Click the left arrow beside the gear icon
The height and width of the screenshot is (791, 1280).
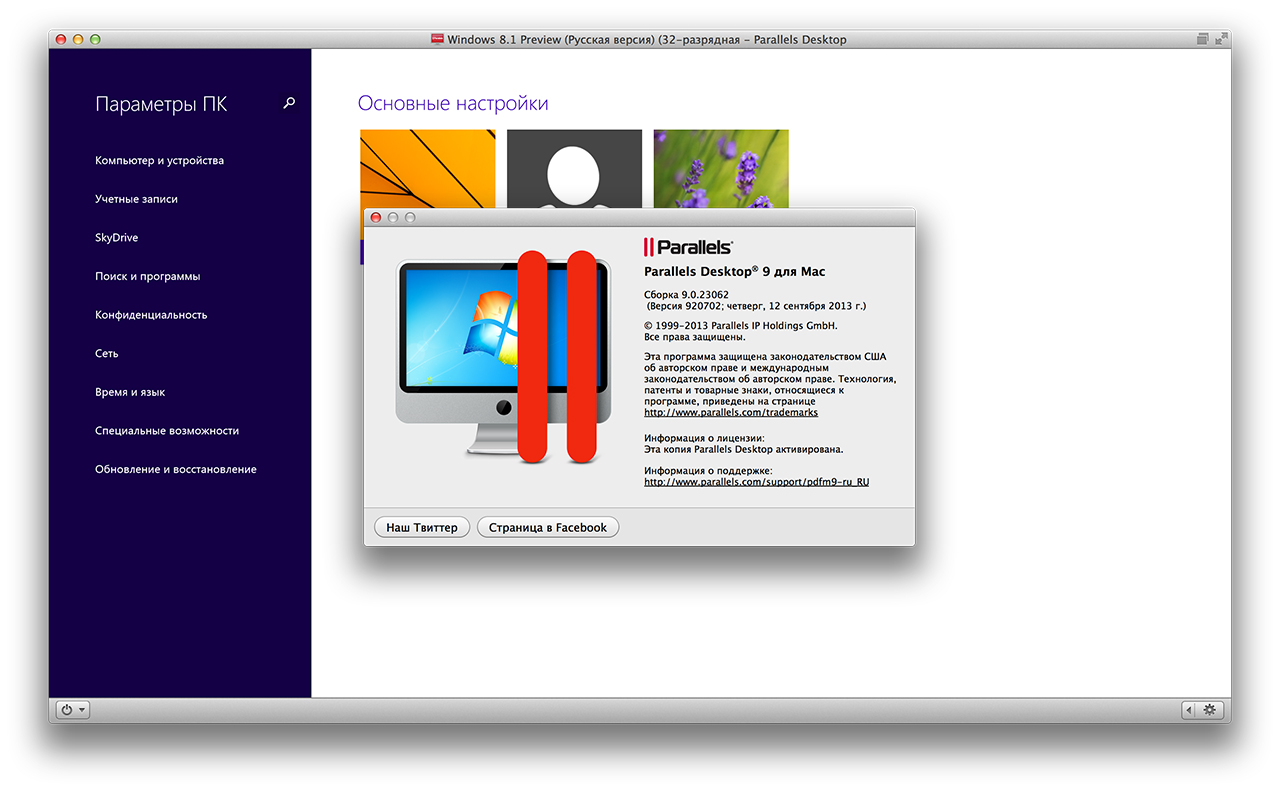click(x=1190, y=709)
